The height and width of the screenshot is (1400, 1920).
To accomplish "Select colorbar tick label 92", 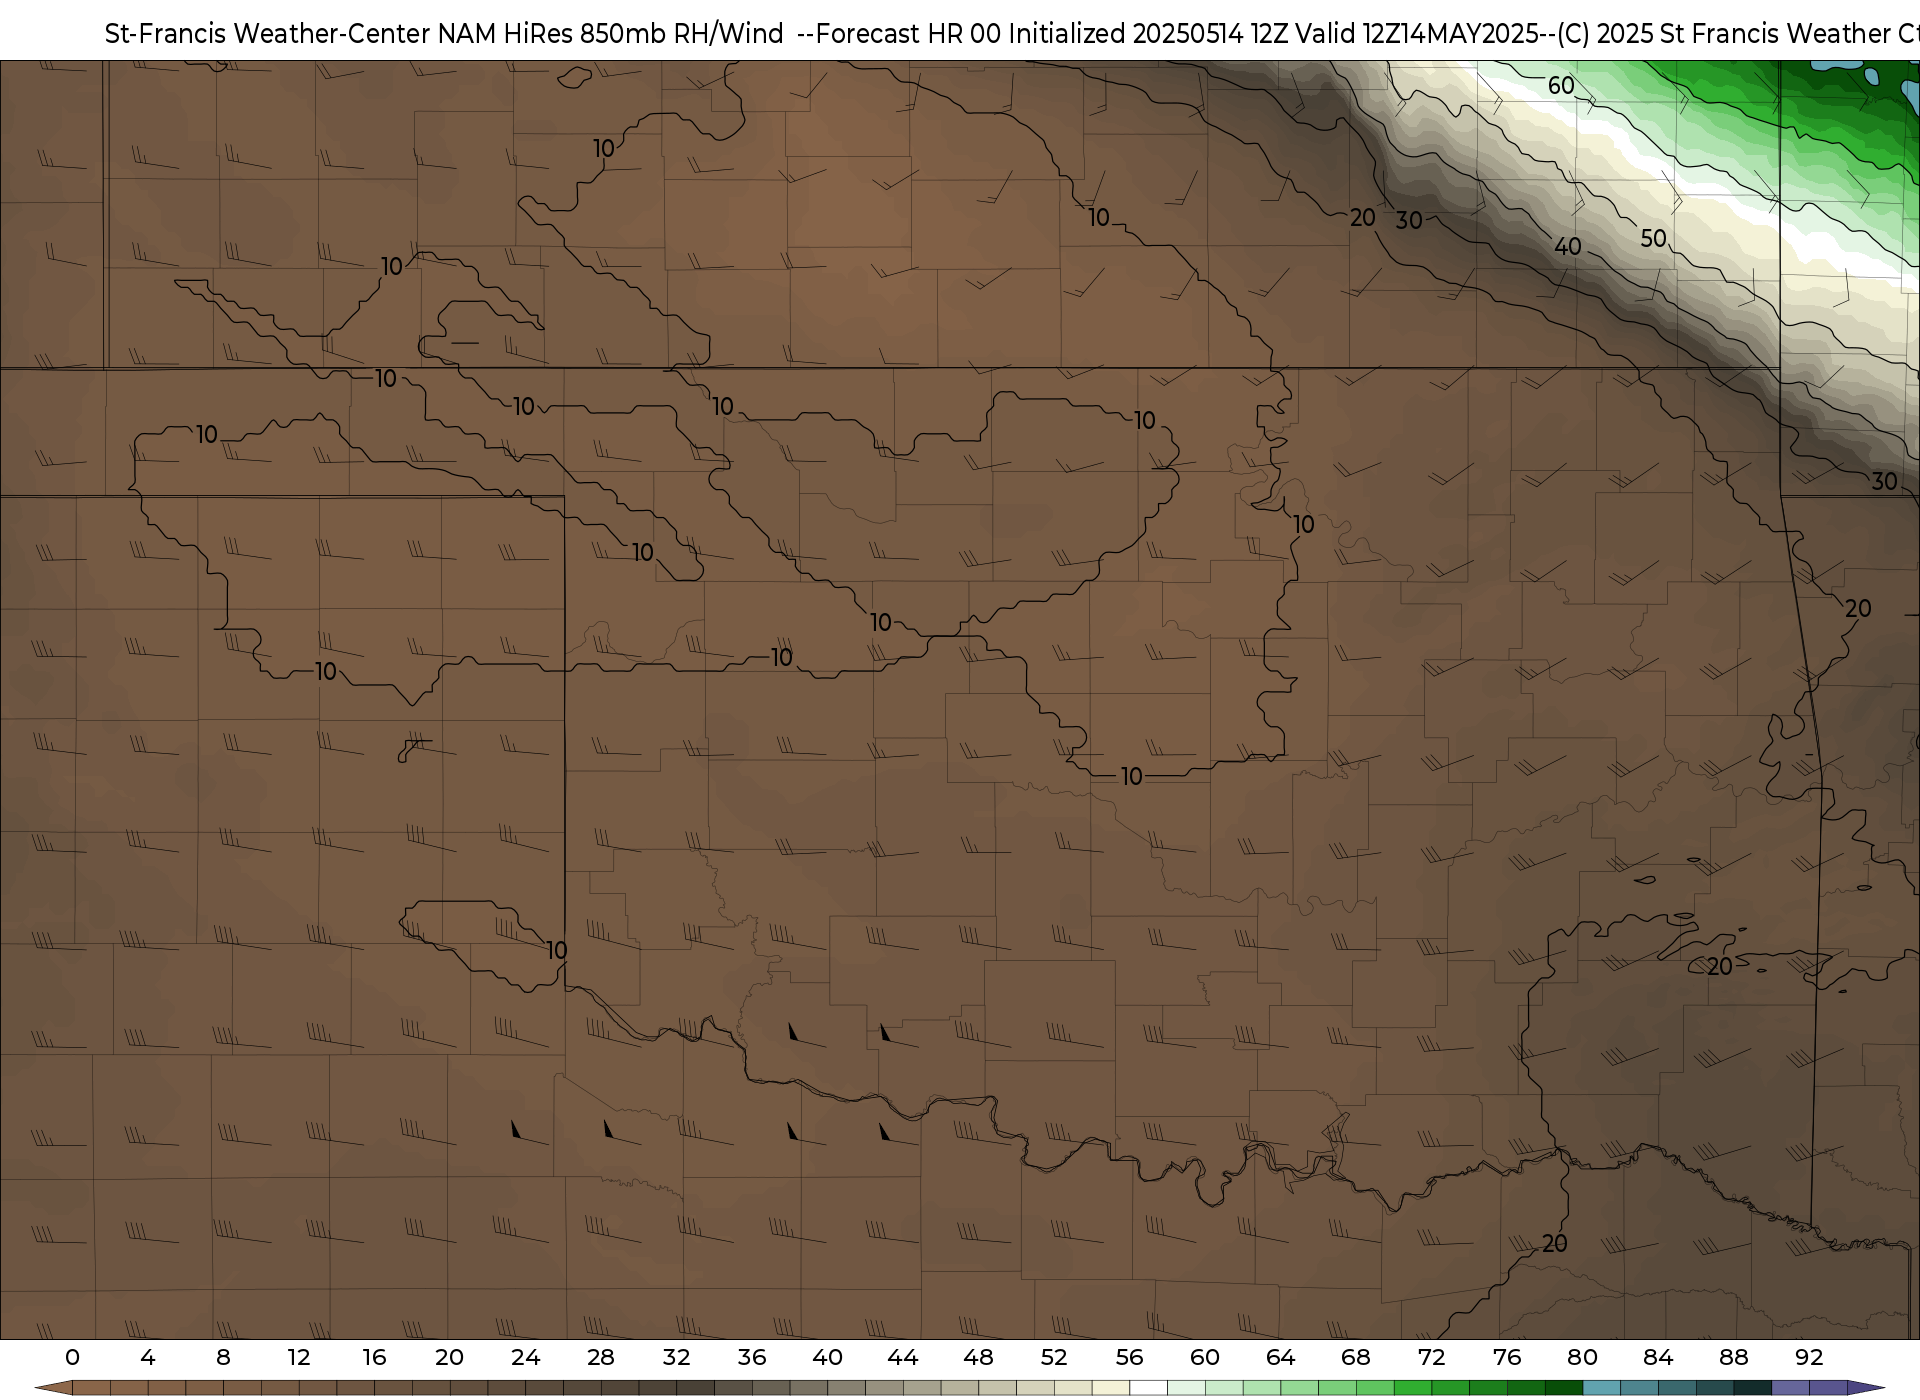I will click(1808, 1357).
